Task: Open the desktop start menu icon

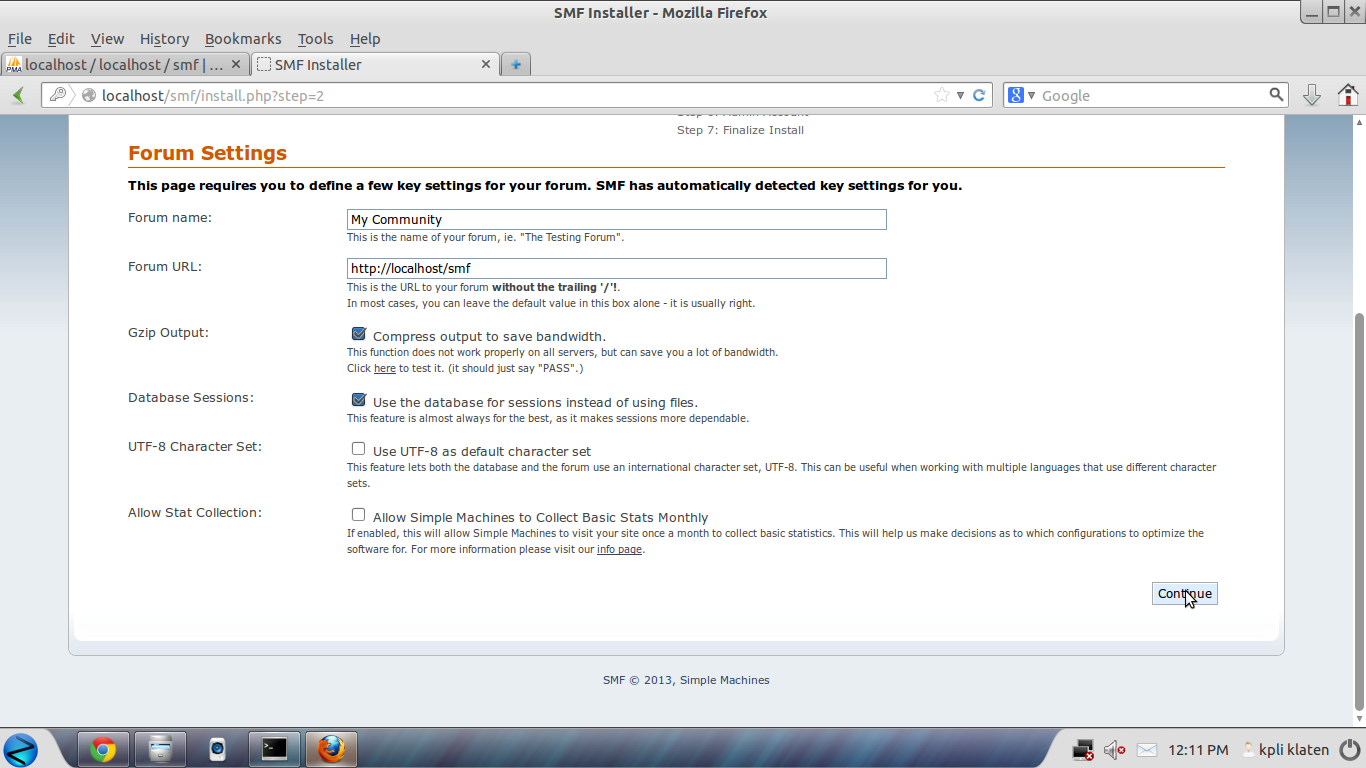Action: [x=21, y=749]
